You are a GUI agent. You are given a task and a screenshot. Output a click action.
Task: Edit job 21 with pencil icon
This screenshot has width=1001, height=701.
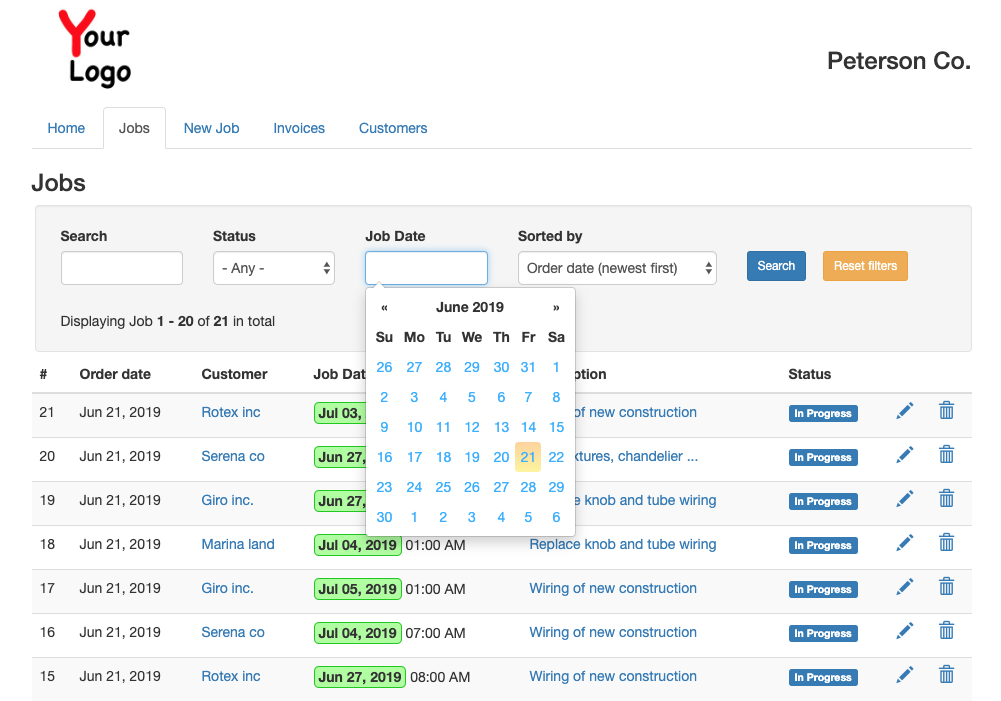[905, 411]
